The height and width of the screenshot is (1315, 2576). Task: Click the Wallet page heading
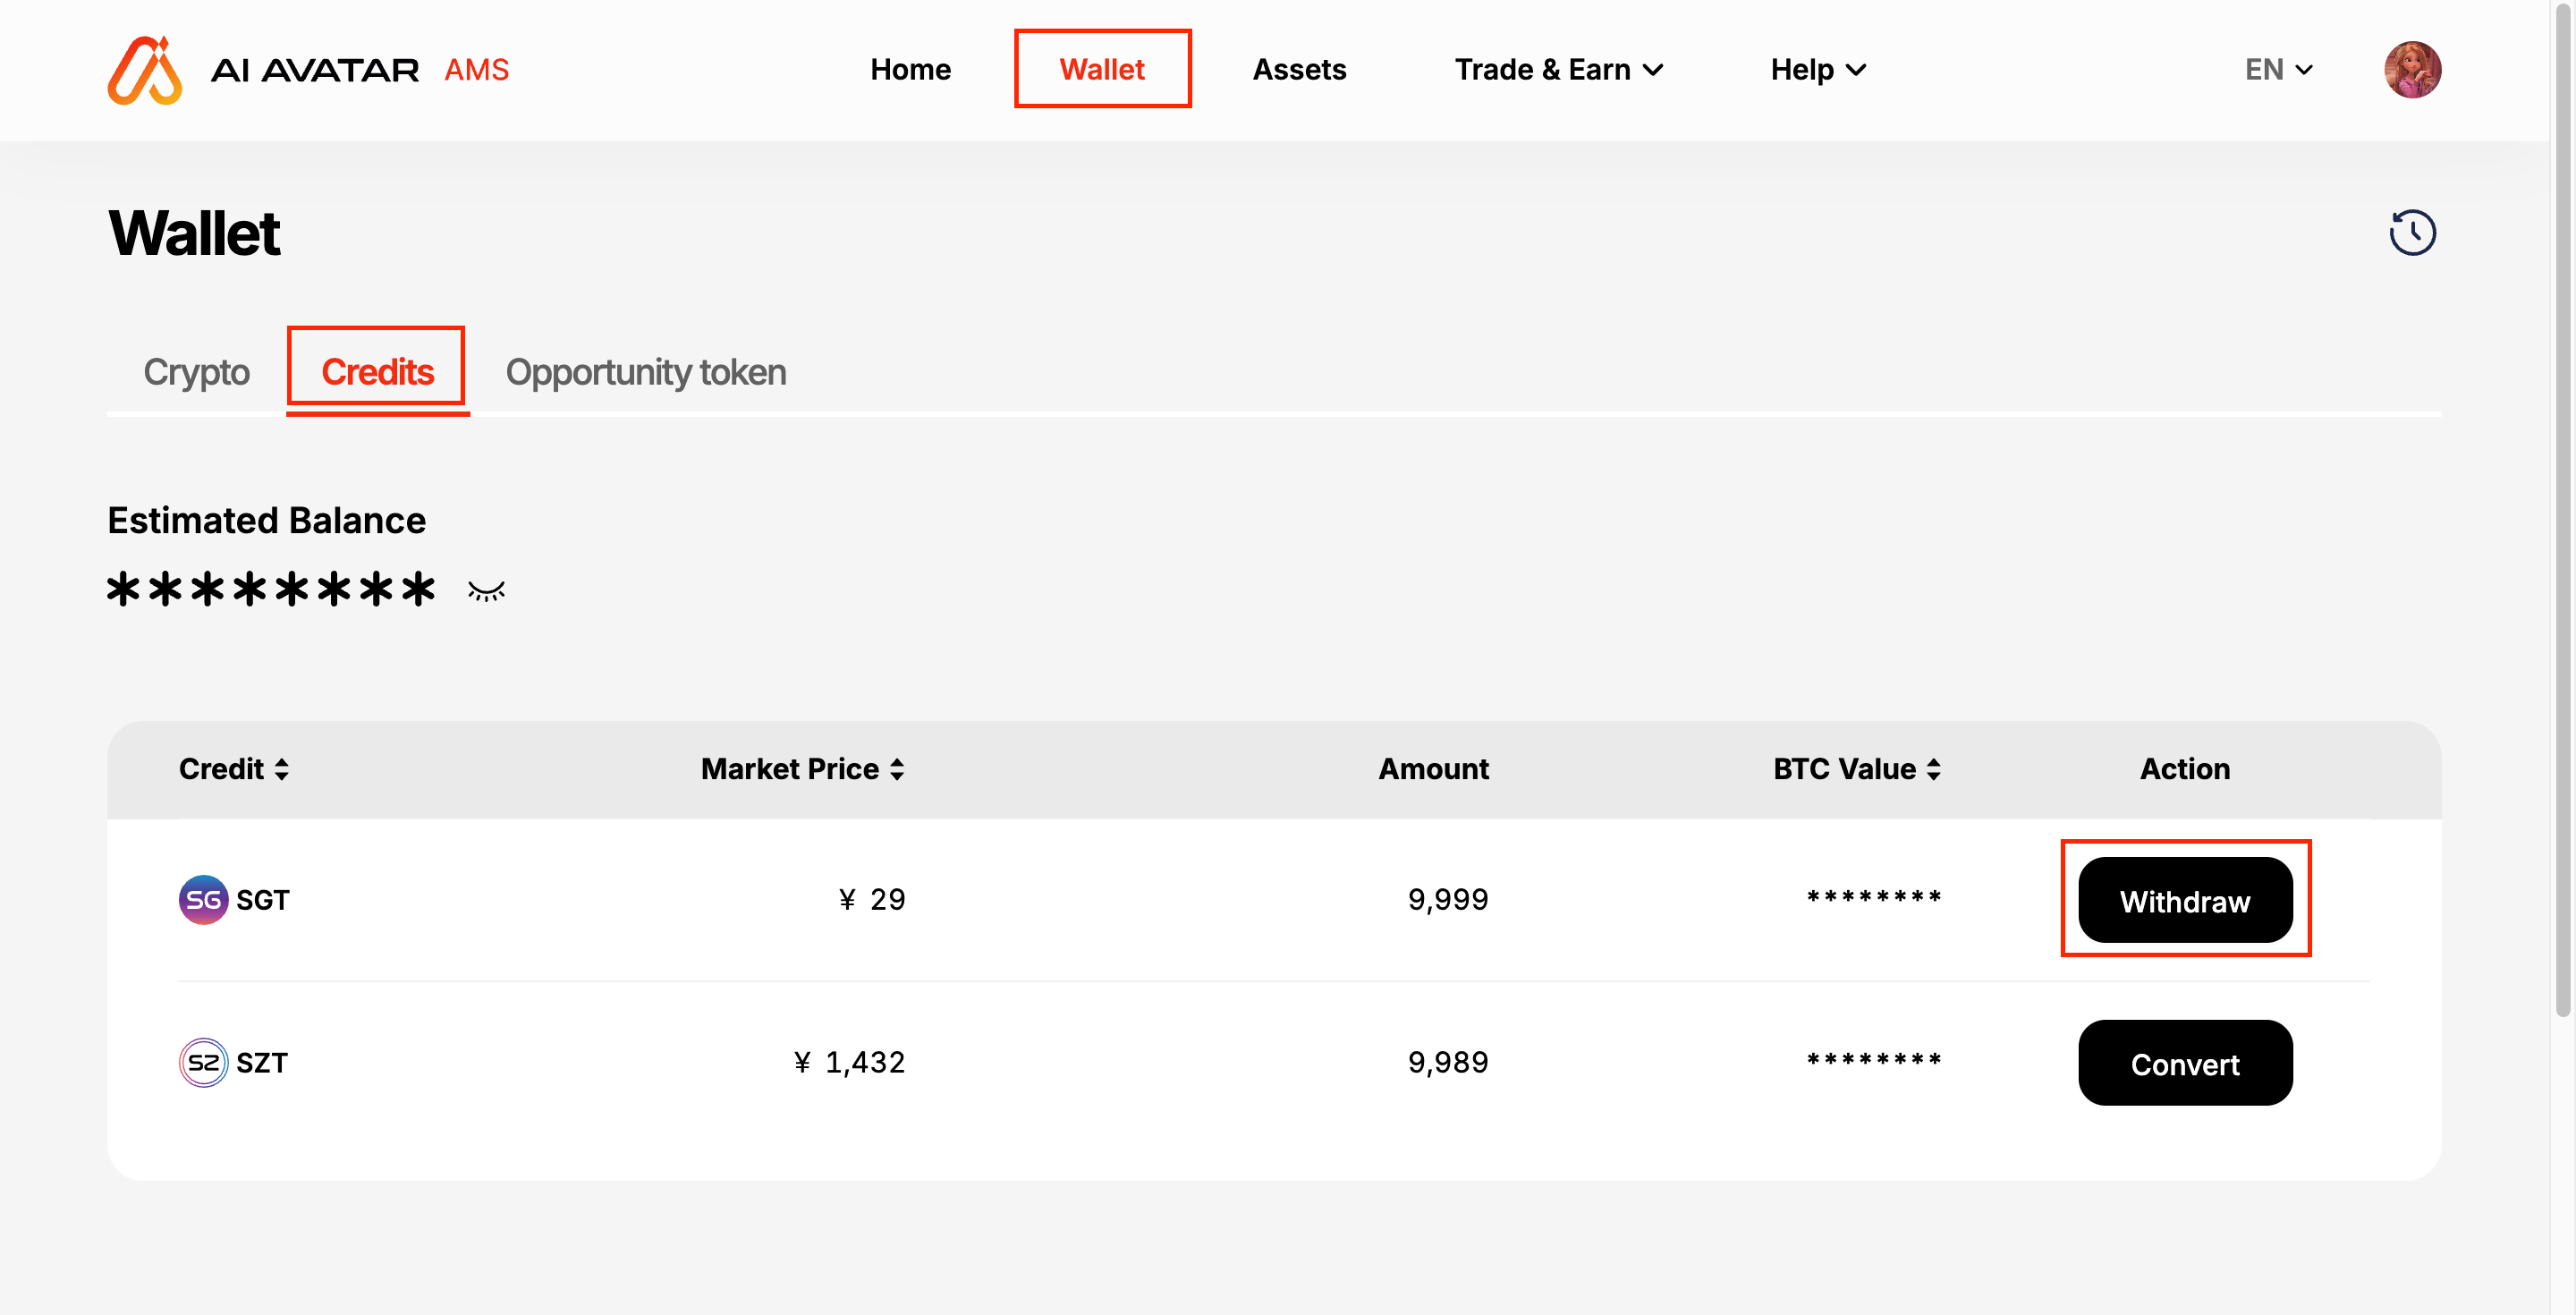tap(194, 233)
